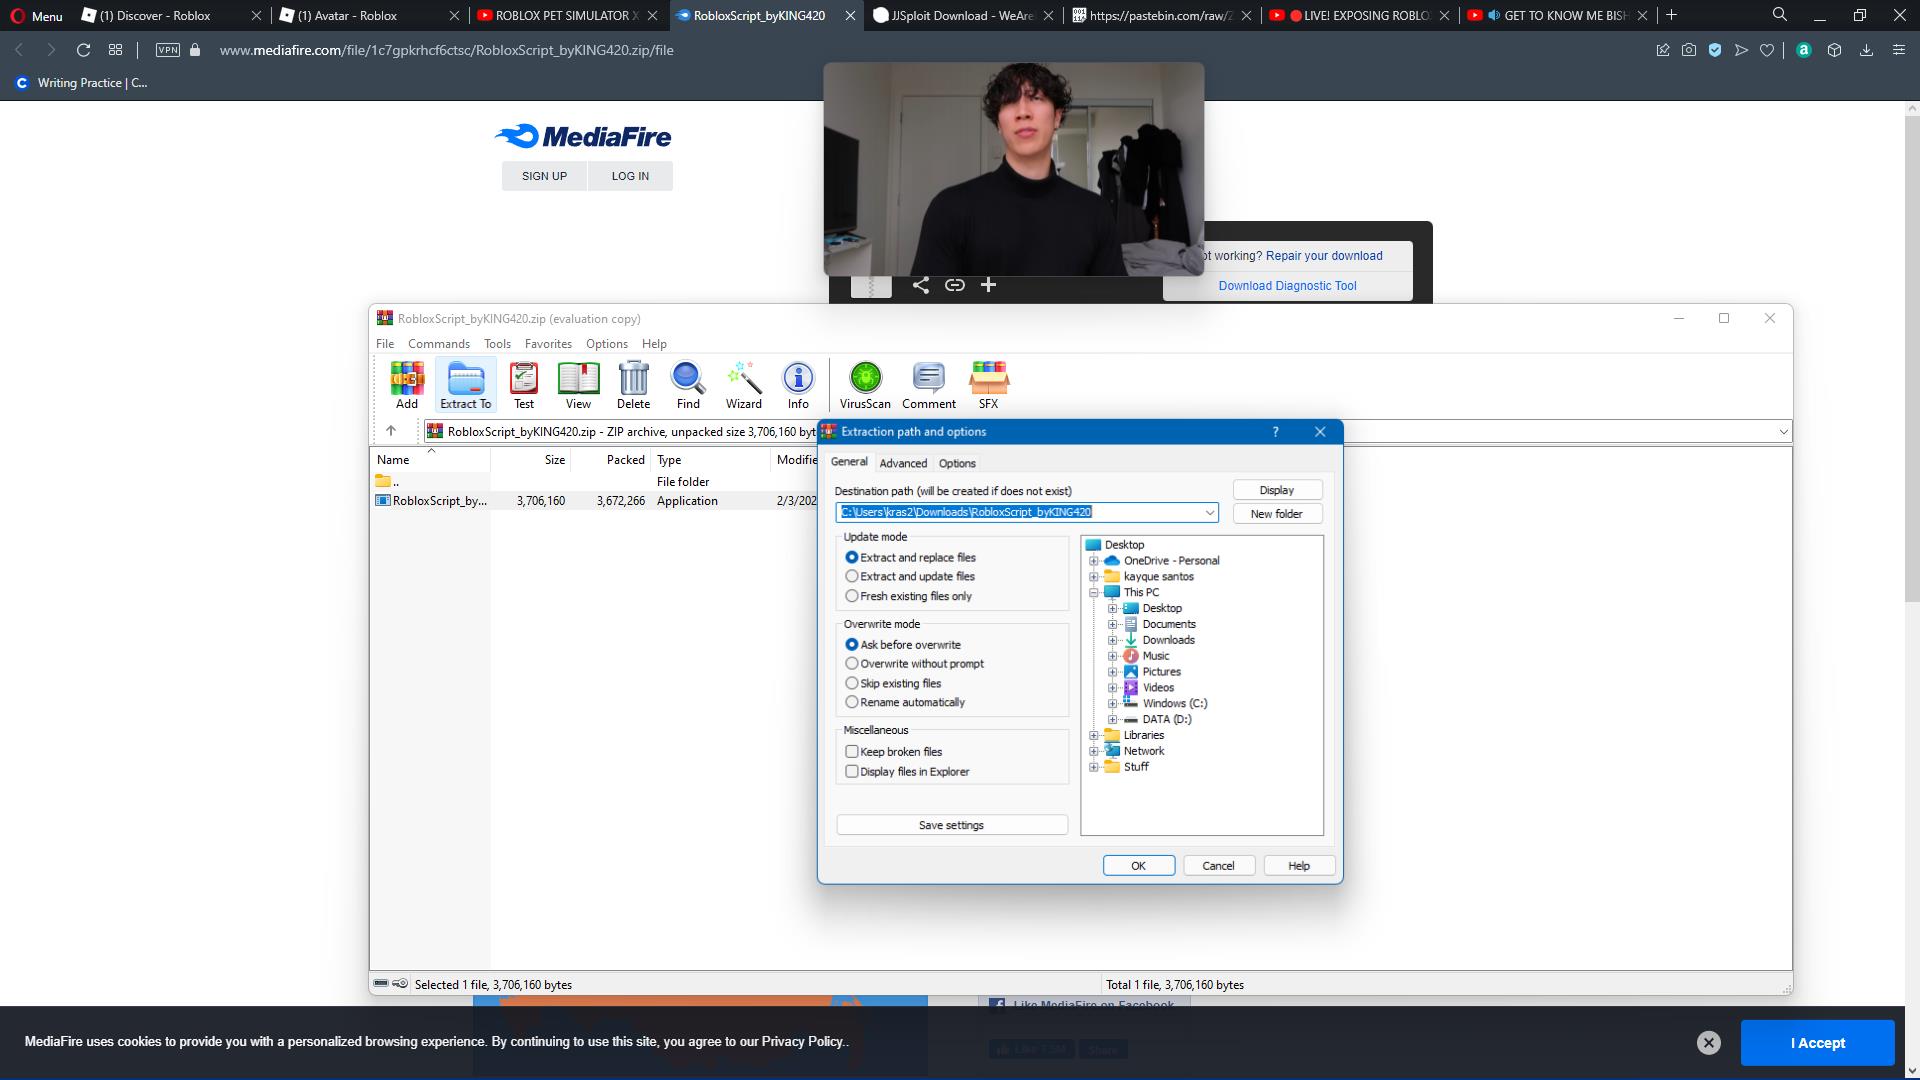
Task: Click the SFX toolbar icon
Action: (x=988, y=384)
